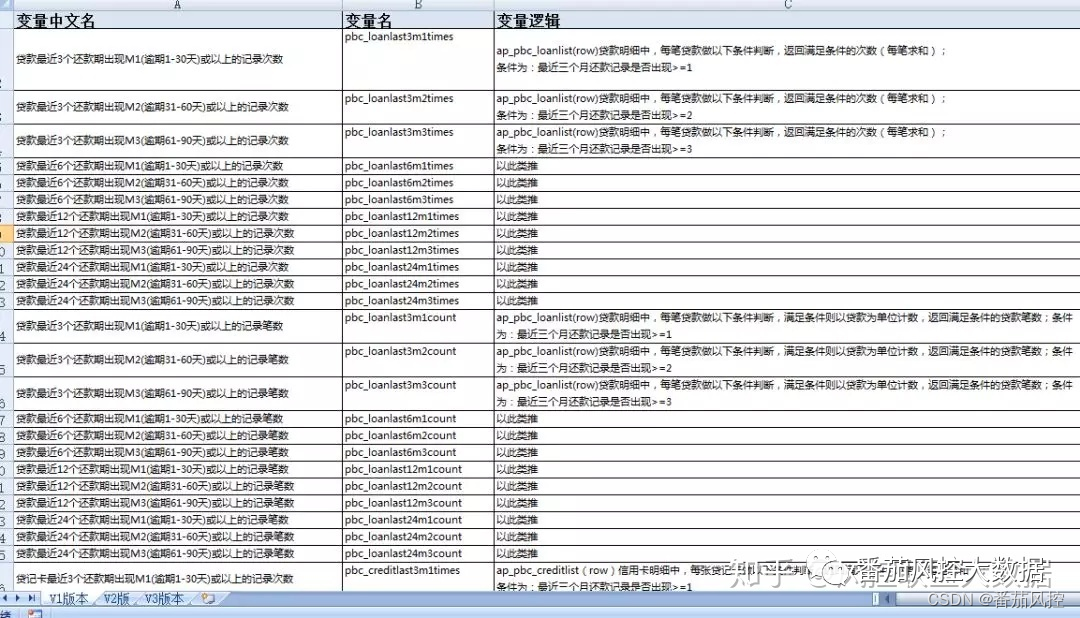1080x618 pixels.
Task: Select column A header
Action: coord(178,5)
